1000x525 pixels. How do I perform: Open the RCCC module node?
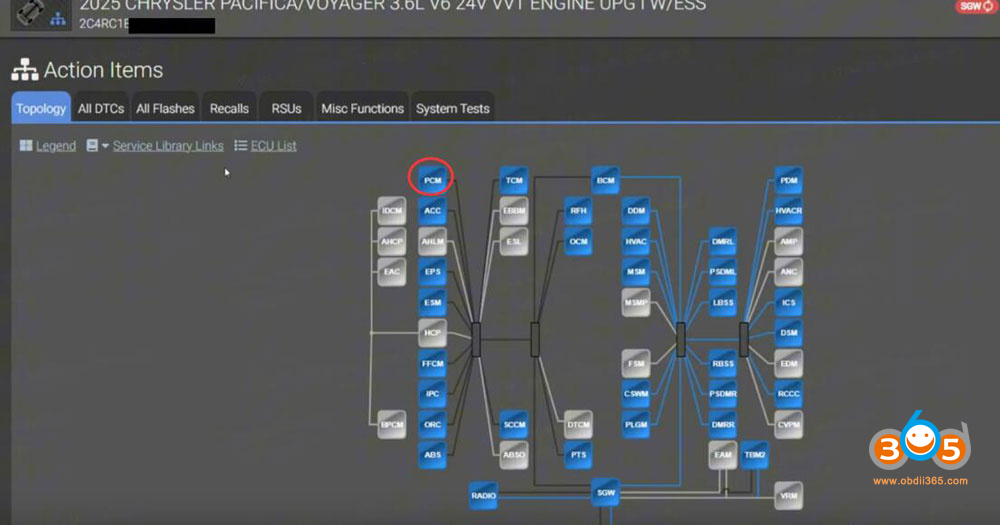click(788, 394)
